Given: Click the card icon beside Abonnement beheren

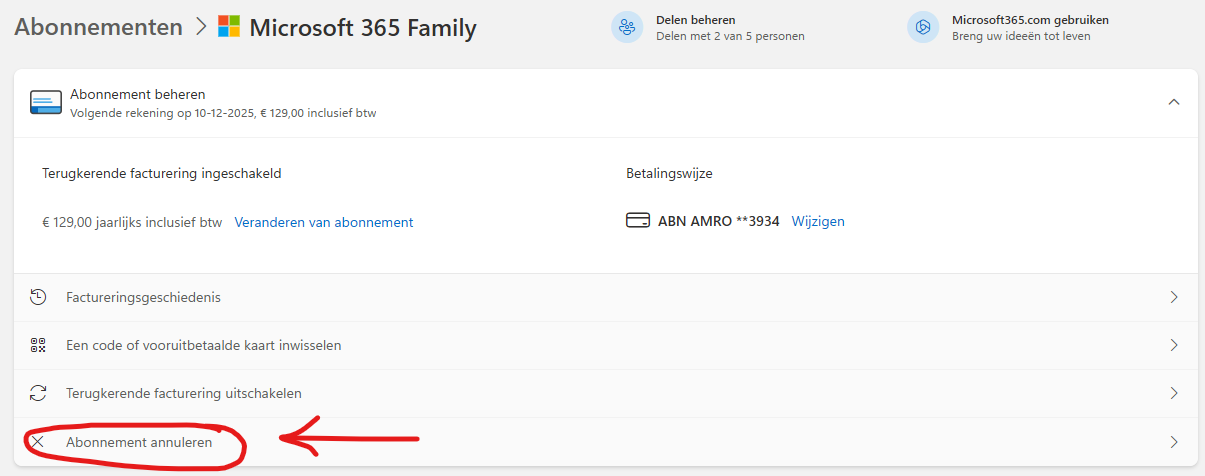Looking at the screenshot, I should click(x=45, y=103).
